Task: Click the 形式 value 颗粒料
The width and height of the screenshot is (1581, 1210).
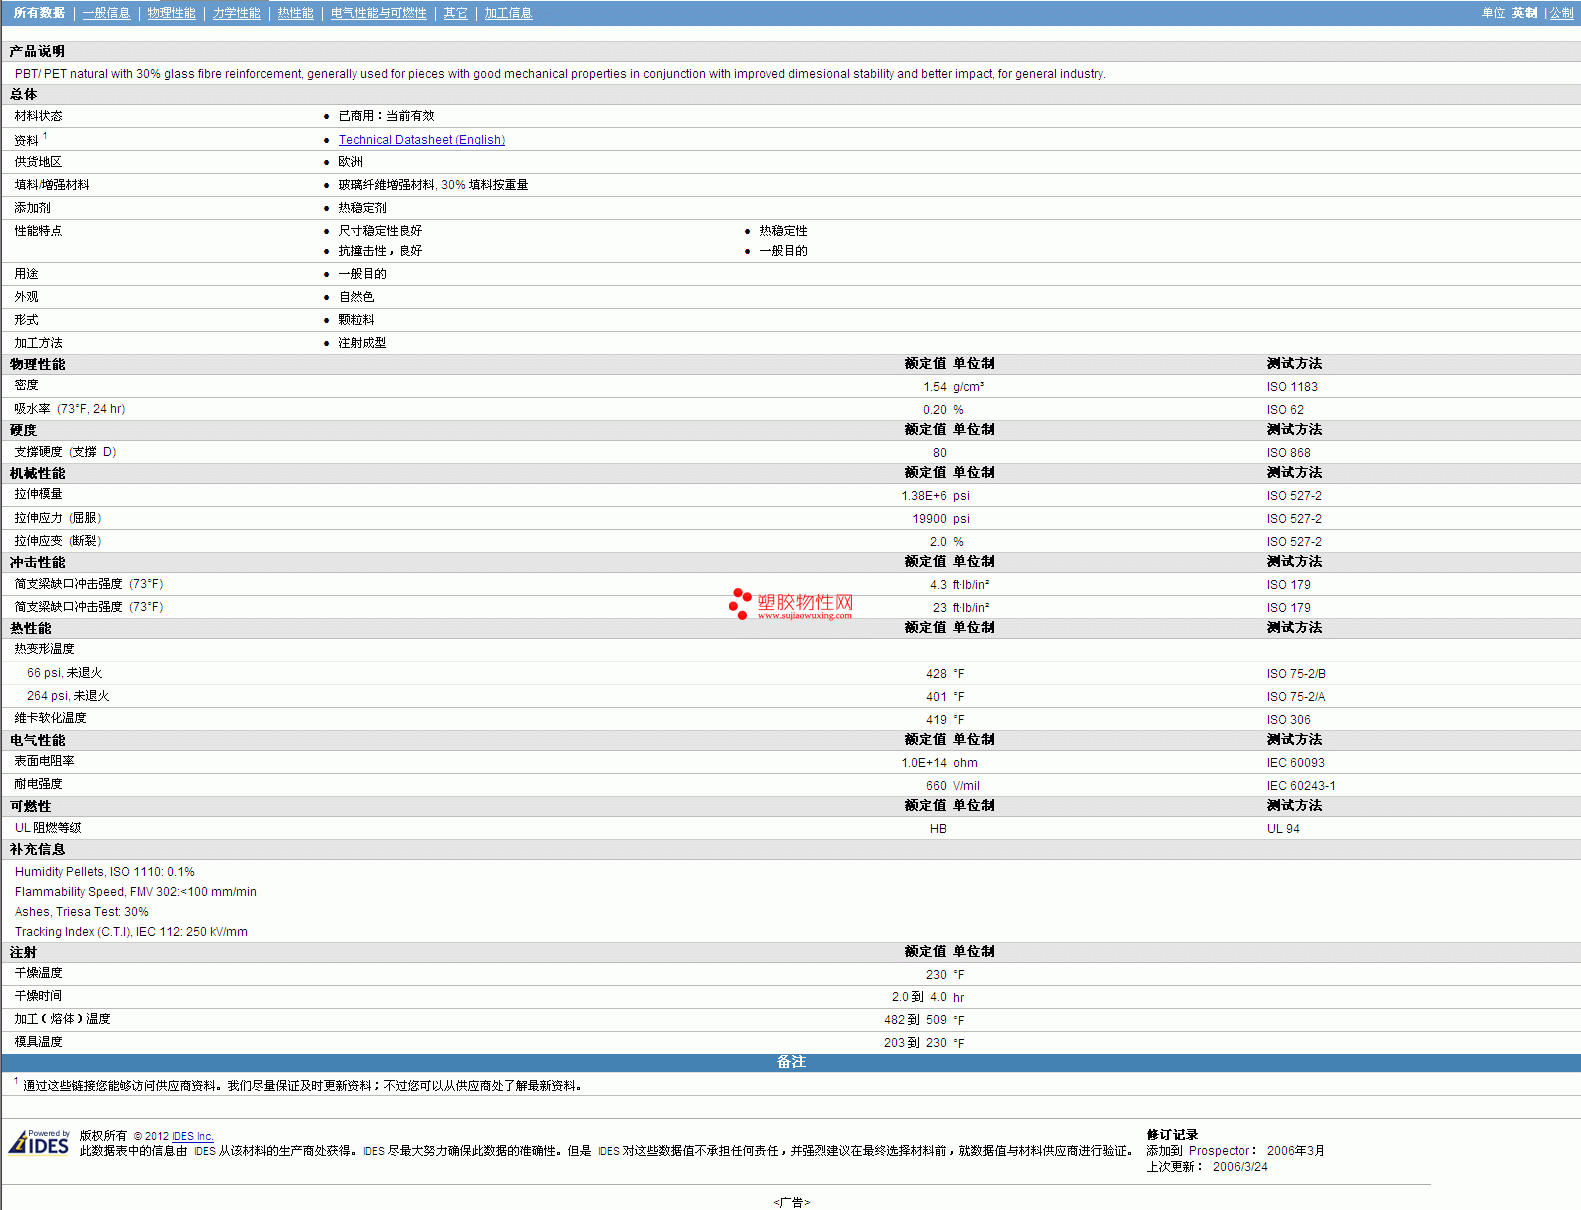Action: pos(356,320)
